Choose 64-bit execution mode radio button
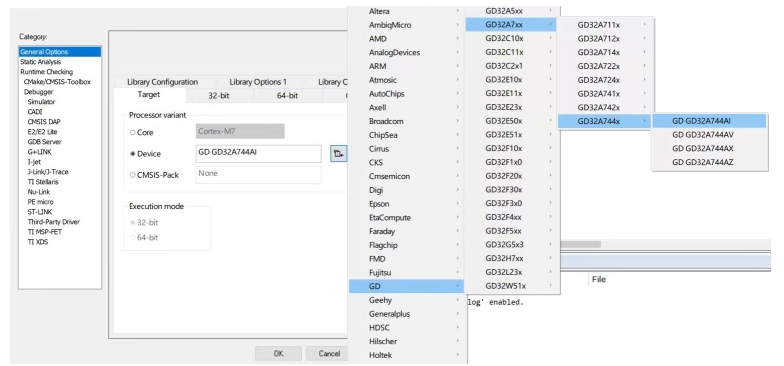Image resolution: width=784 pixels, height=366 pixels. click(x=132, y=238)
